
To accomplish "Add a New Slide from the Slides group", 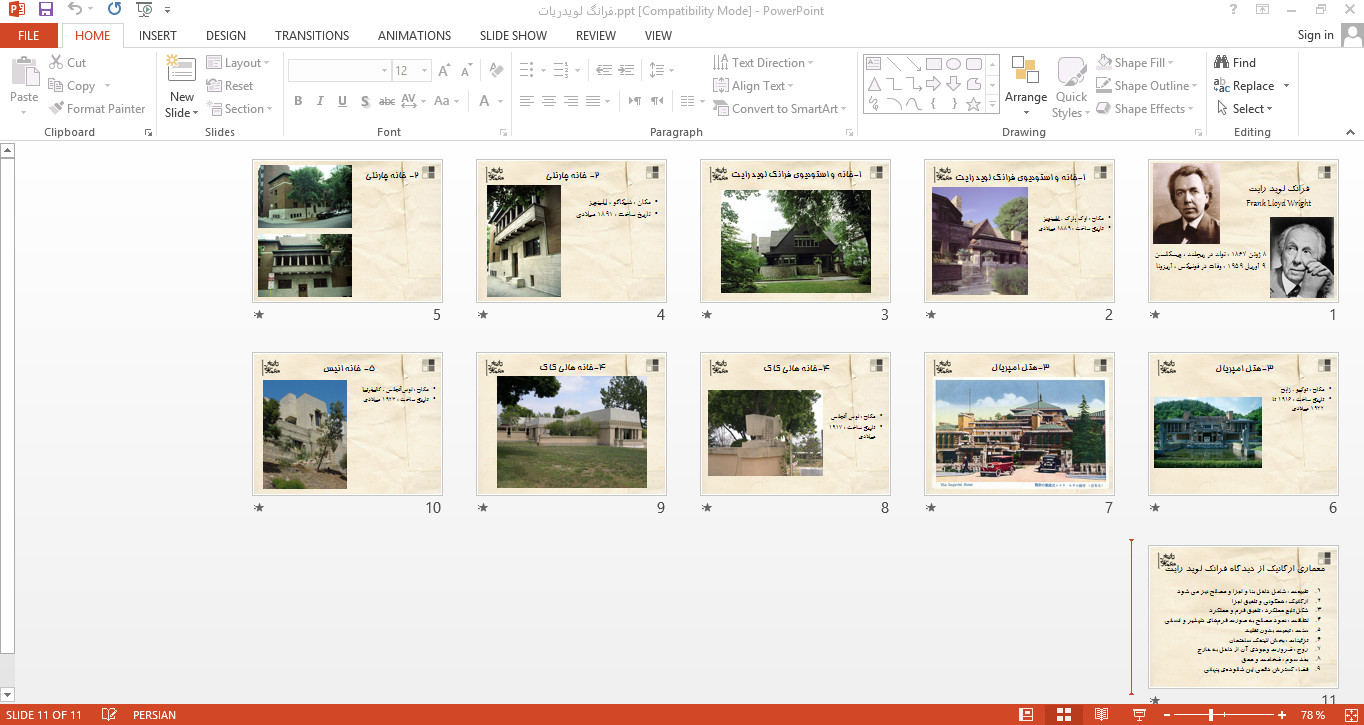I will pos(182,86).
